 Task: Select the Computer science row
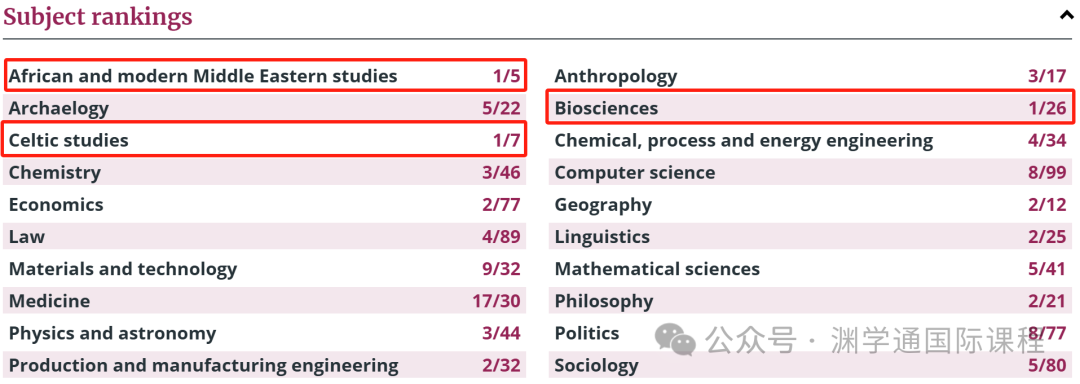pyautogui.click(x=811, y=172)
